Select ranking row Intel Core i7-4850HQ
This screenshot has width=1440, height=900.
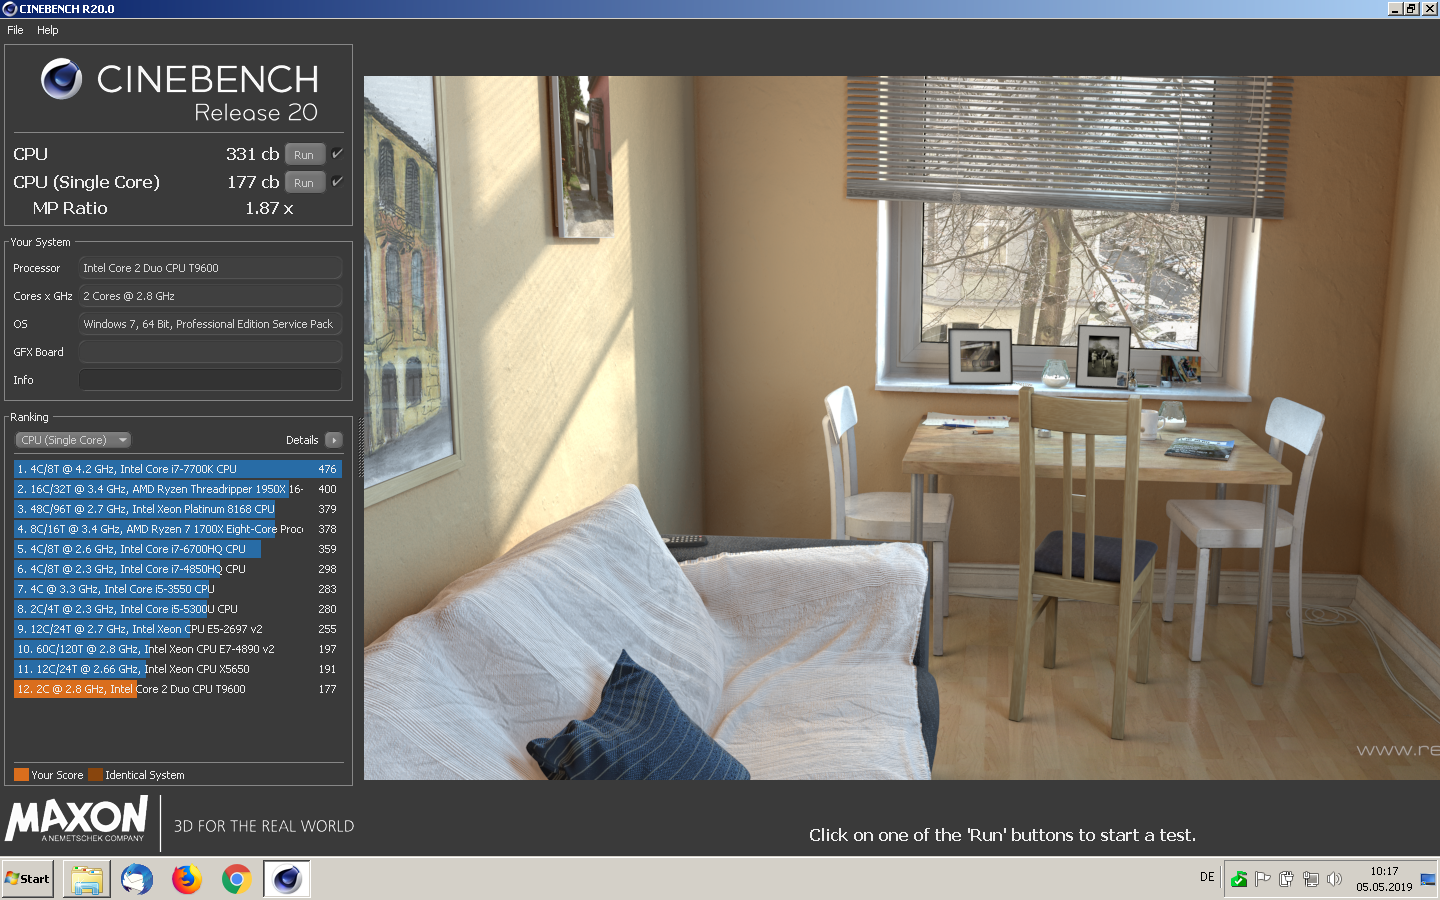[x=178, y=569]
